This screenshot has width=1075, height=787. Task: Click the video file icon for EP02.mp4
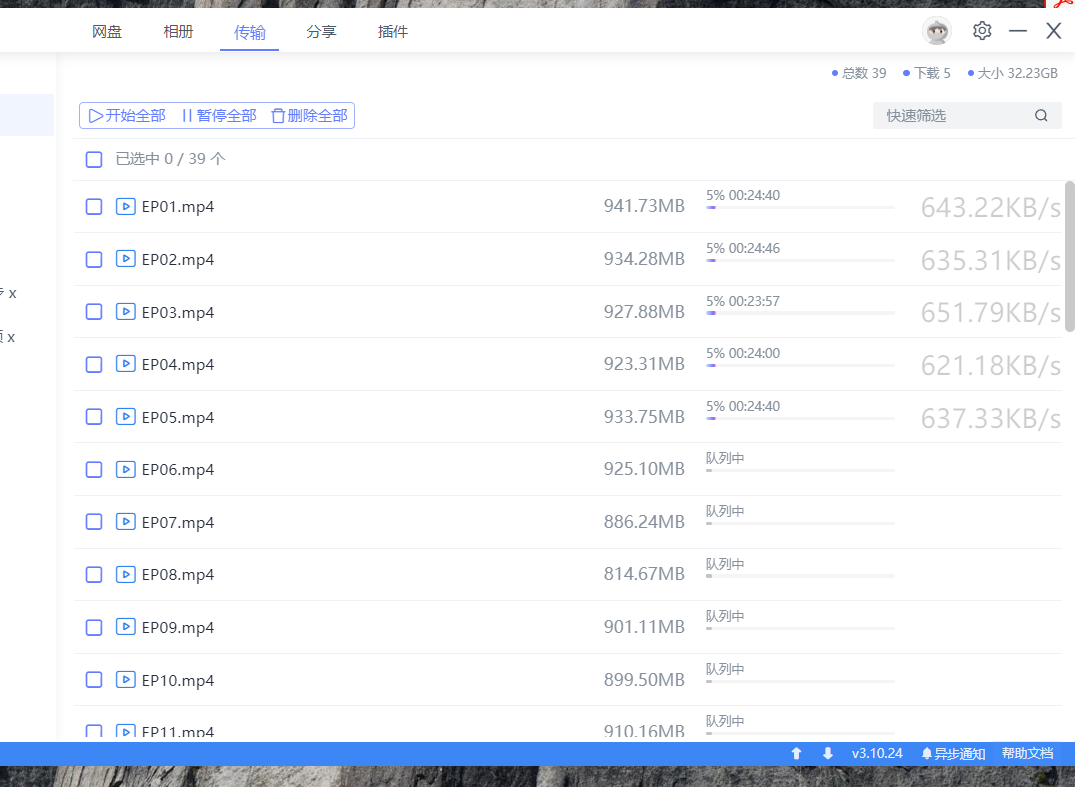pos(125,259)
